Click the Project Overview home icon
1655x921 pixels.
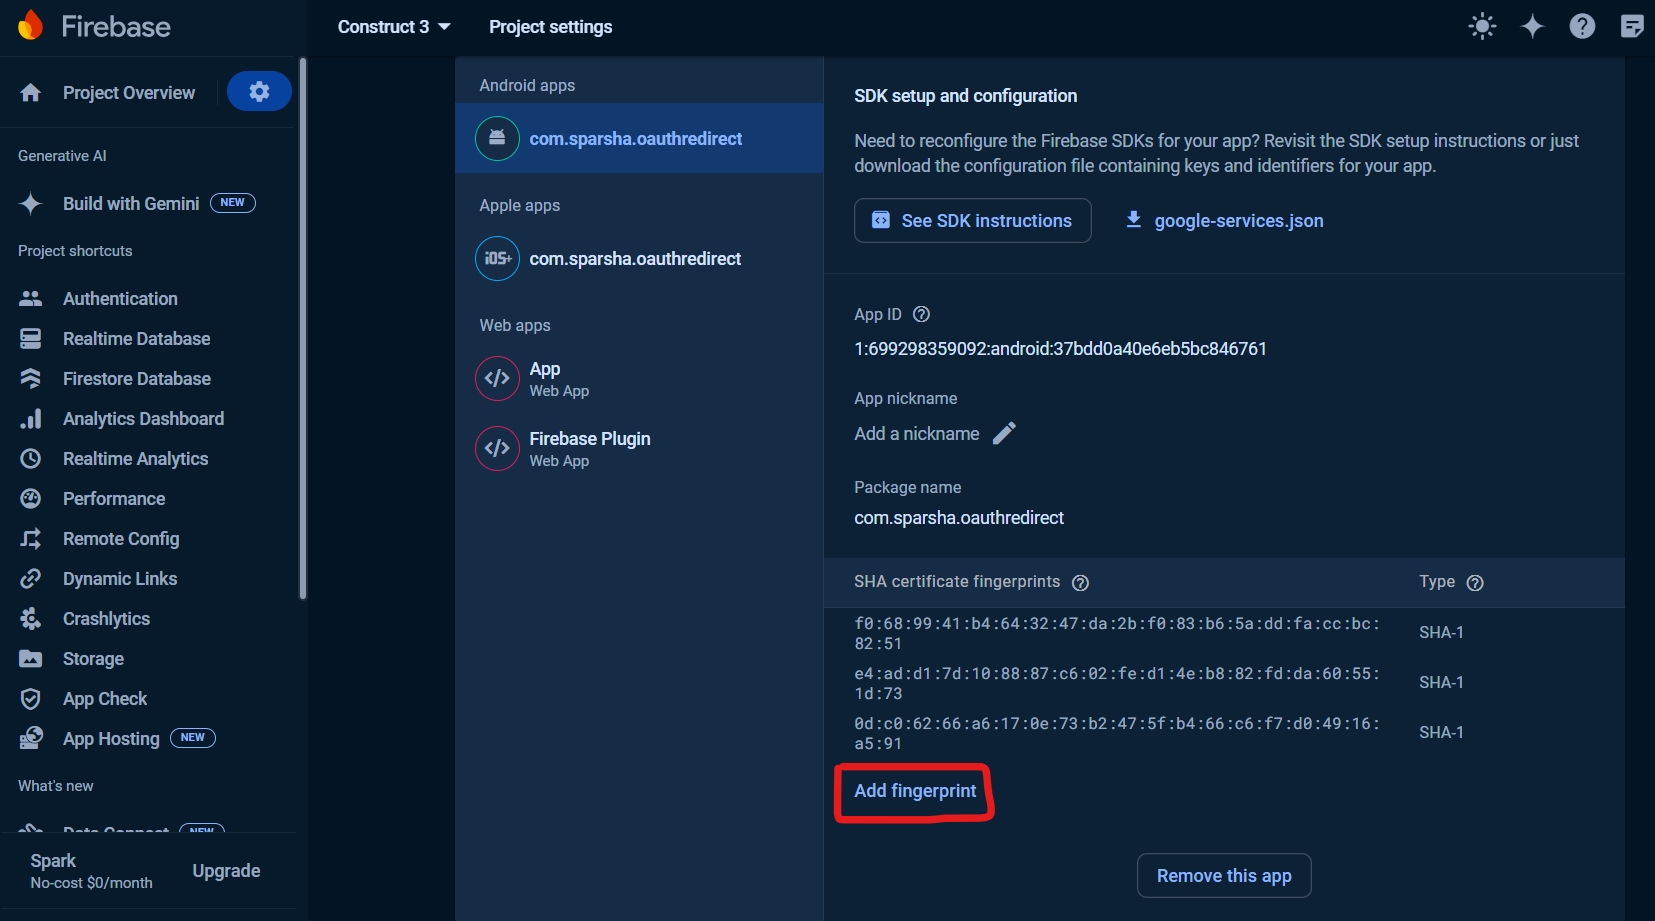31,93
